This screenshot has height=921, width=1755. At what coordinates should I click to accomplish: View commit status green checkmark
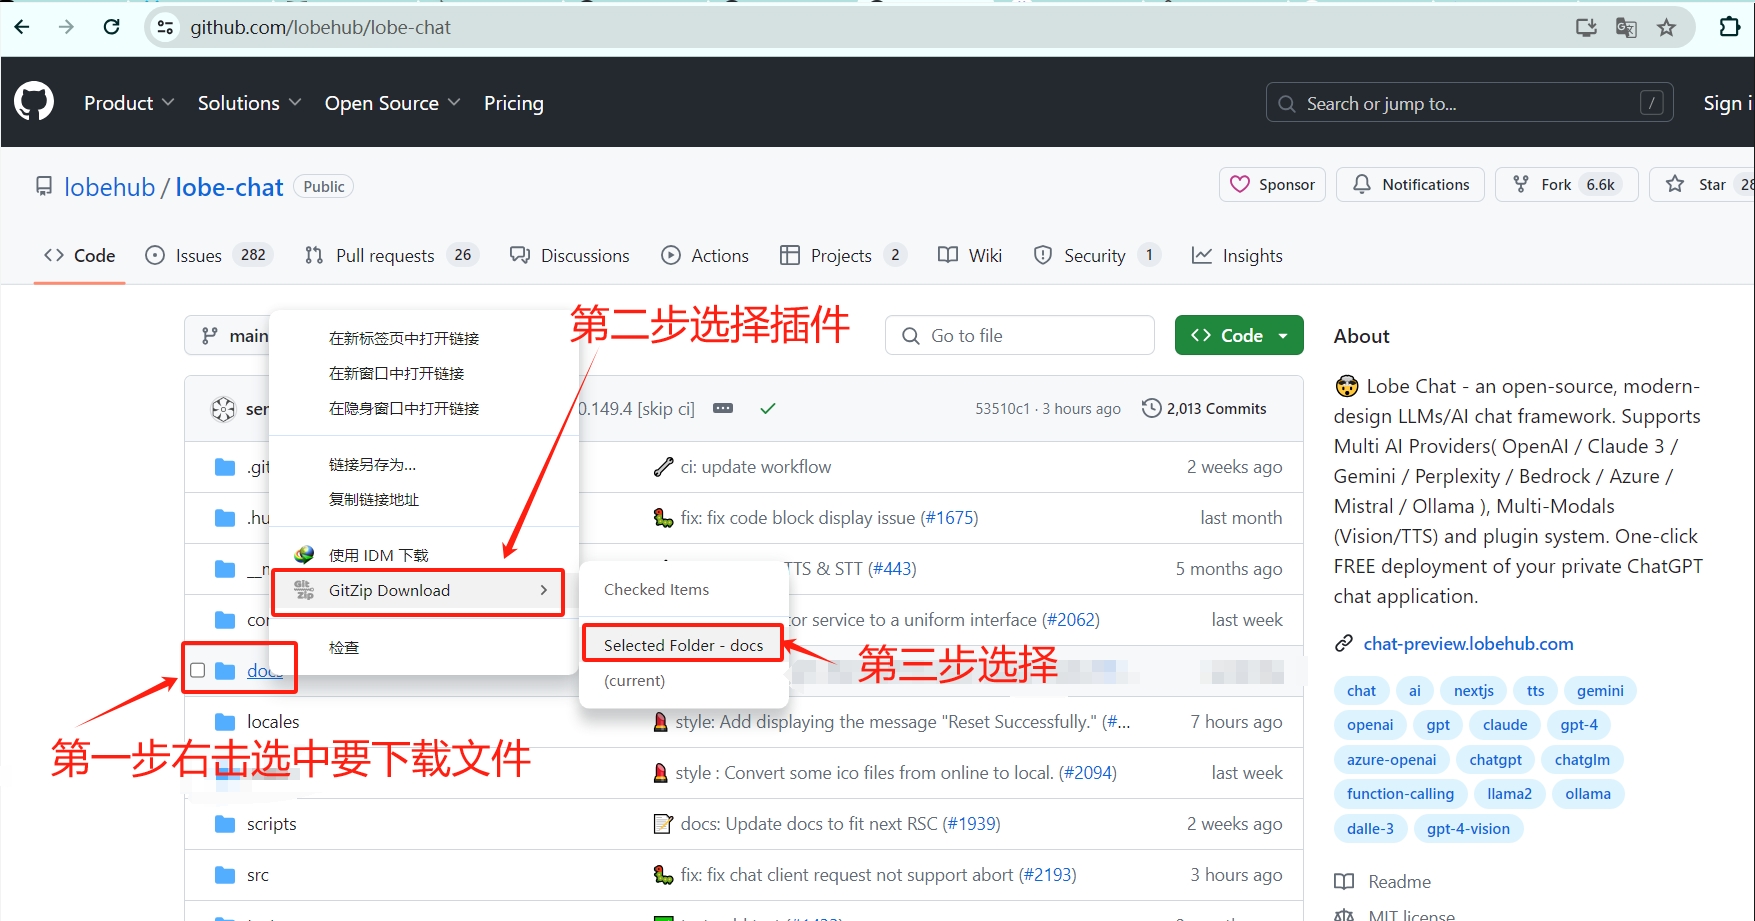768,409
